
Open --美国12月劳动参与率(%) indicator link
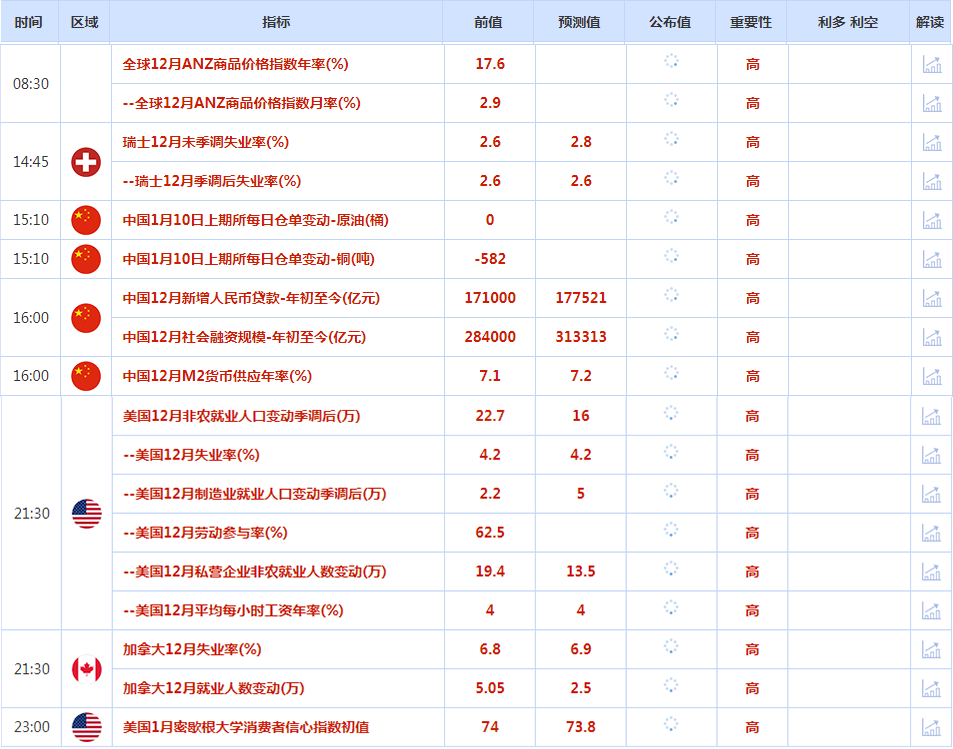point(205,533)
